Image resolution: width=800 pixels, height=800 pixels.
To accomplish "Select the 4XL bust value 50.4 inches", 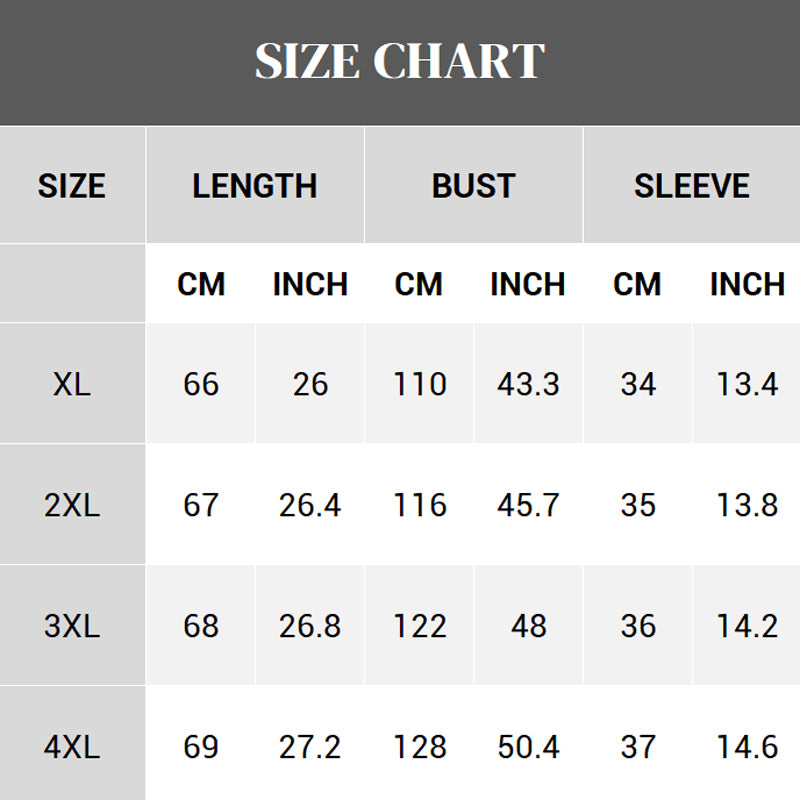I will (528, 747).
